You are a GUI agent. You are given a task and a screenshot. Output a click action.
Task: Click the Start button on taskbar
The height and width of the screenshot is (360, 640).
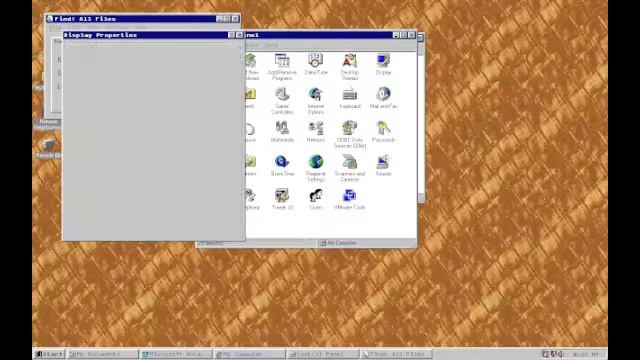click(49, 354)
